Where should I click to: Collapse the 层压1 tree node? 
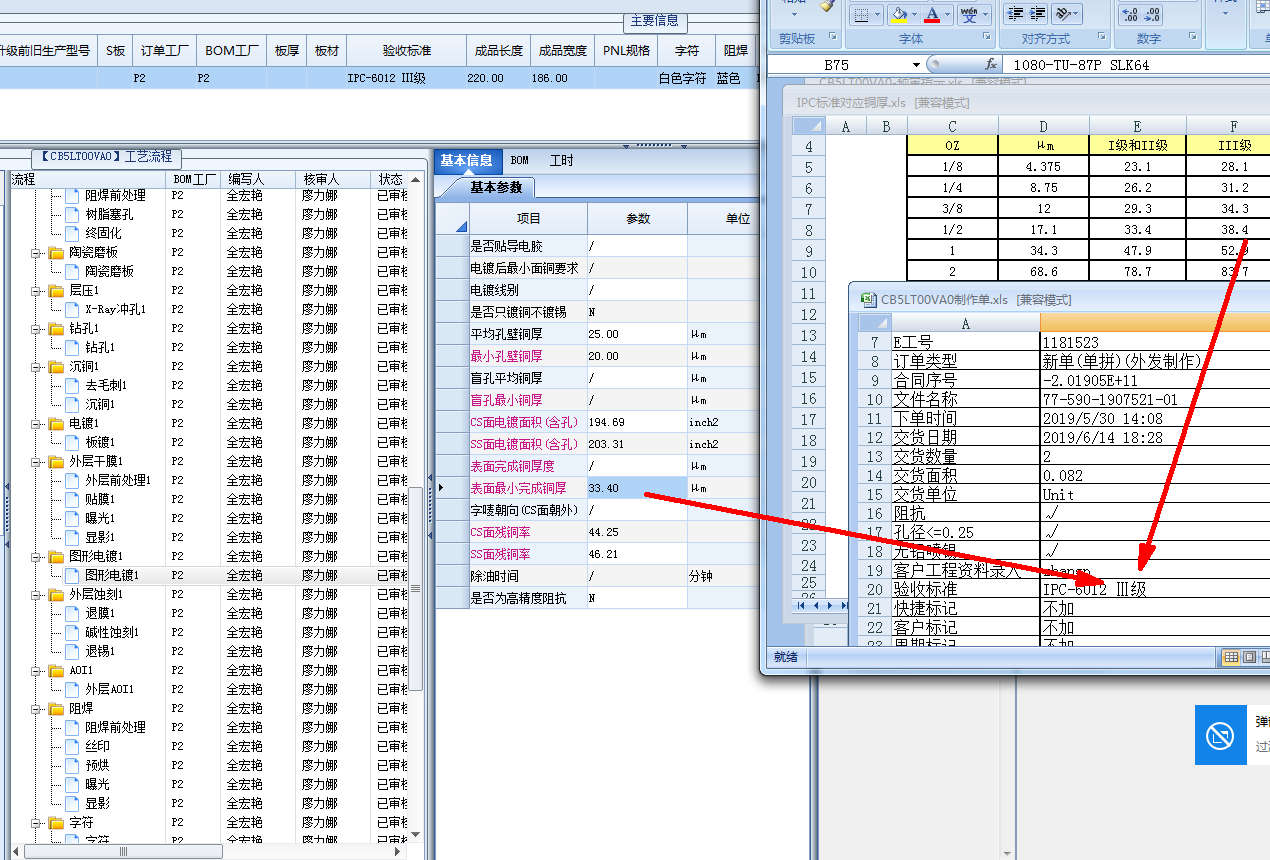click(x=35, y=290)
